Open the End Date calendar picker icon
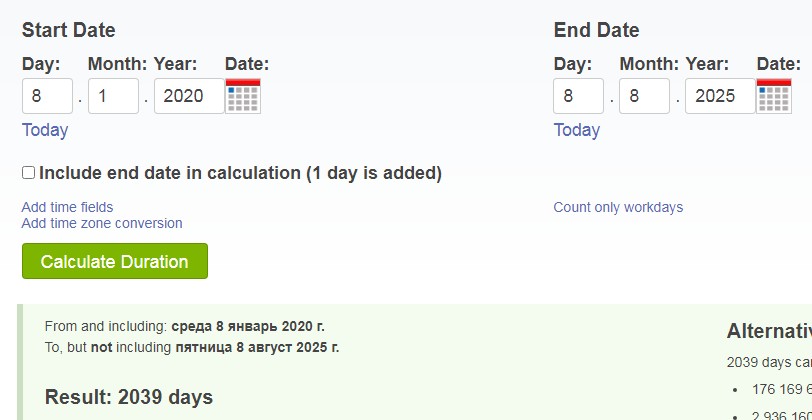812x420 pixels. pos(774,96)
